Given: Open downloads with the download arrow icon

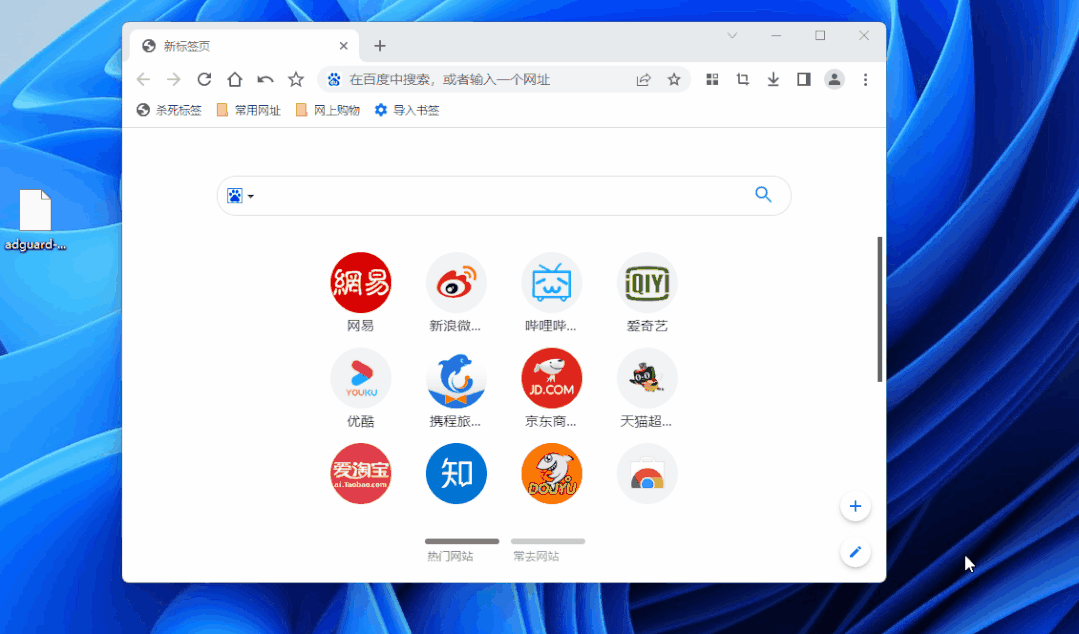Looking at the screenshot, I should click(x=773, y=79).
